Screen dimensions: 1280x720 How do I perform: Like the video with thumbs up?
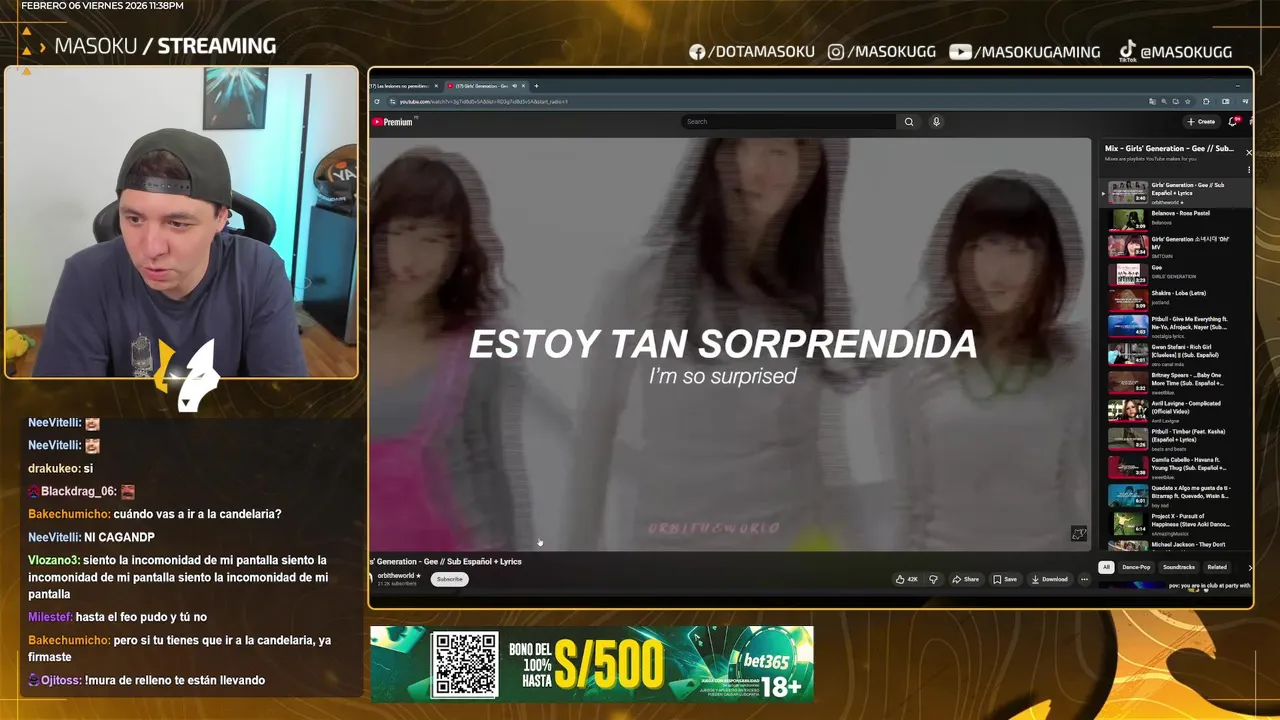point(907,579)
